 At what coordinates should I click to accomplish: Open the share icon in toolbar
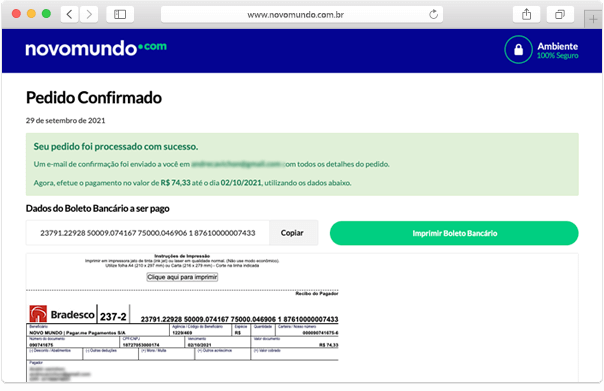pos(526,15)
